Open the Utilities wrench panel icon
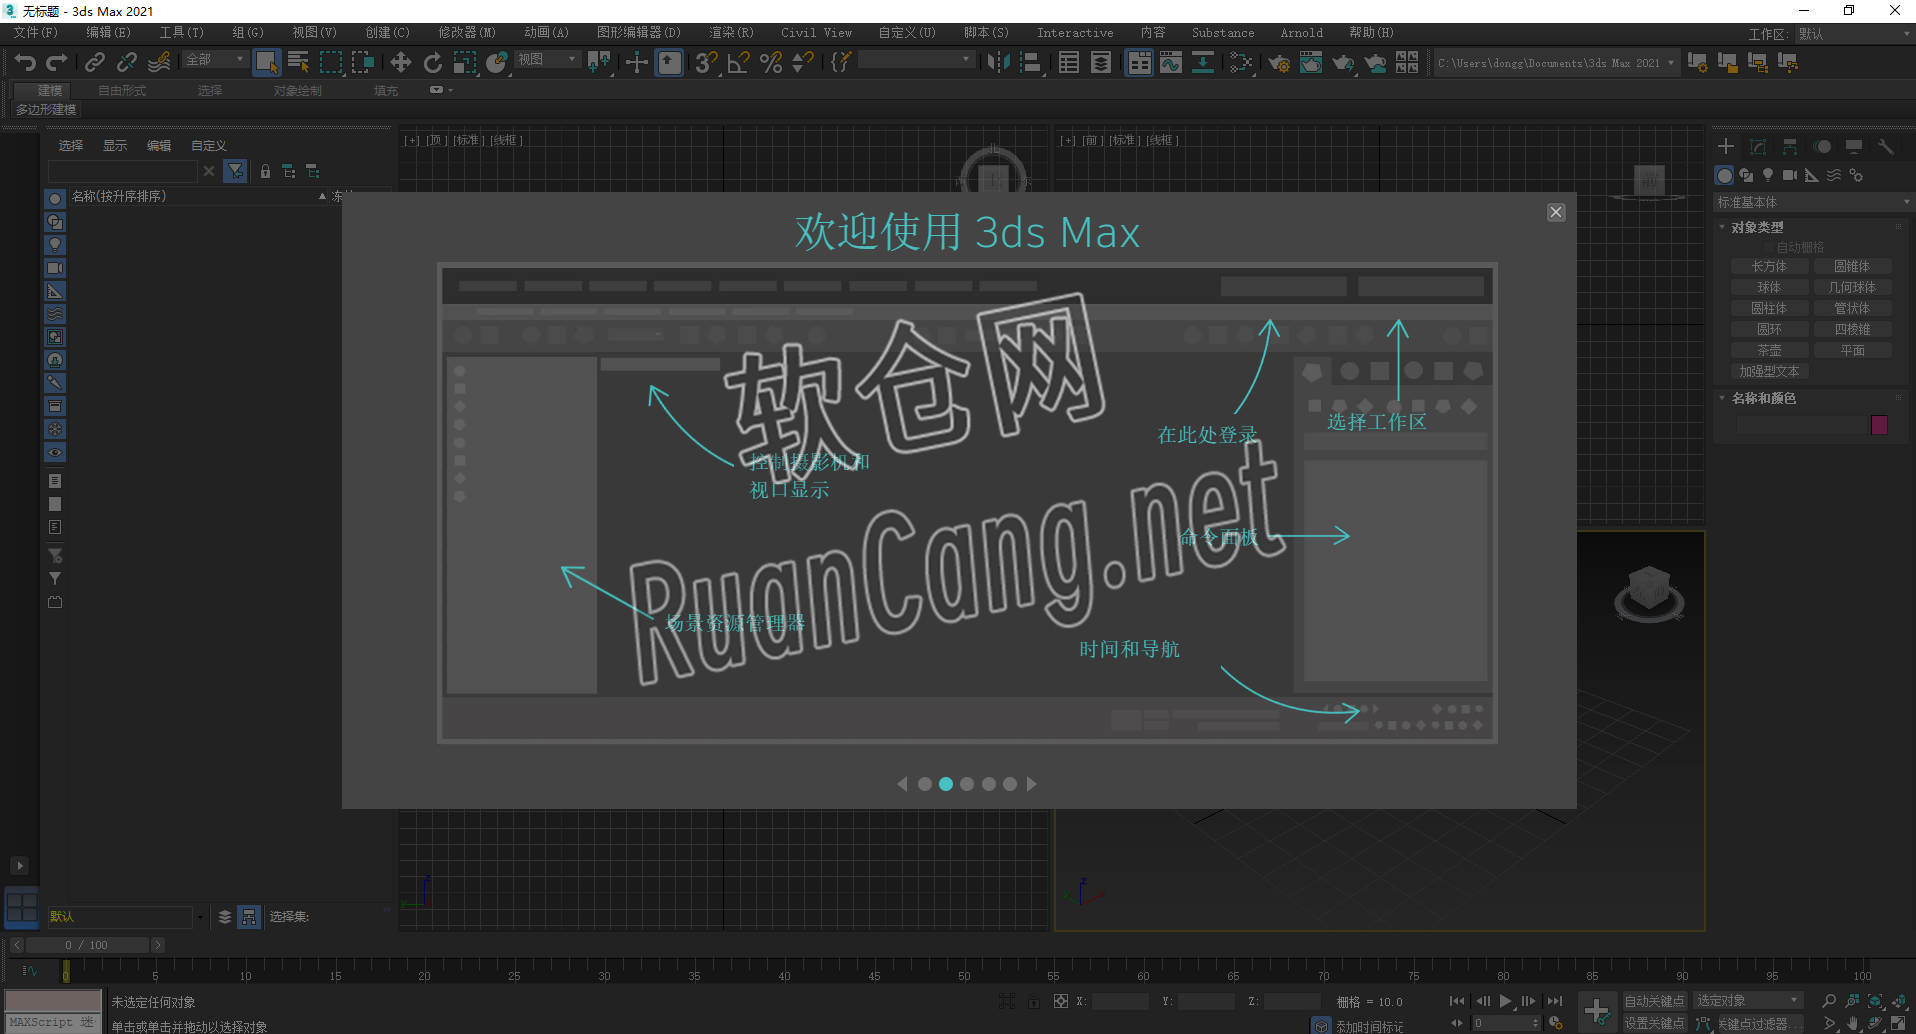Viewport: 1916px width, 1034px height. click(1886, 147)
